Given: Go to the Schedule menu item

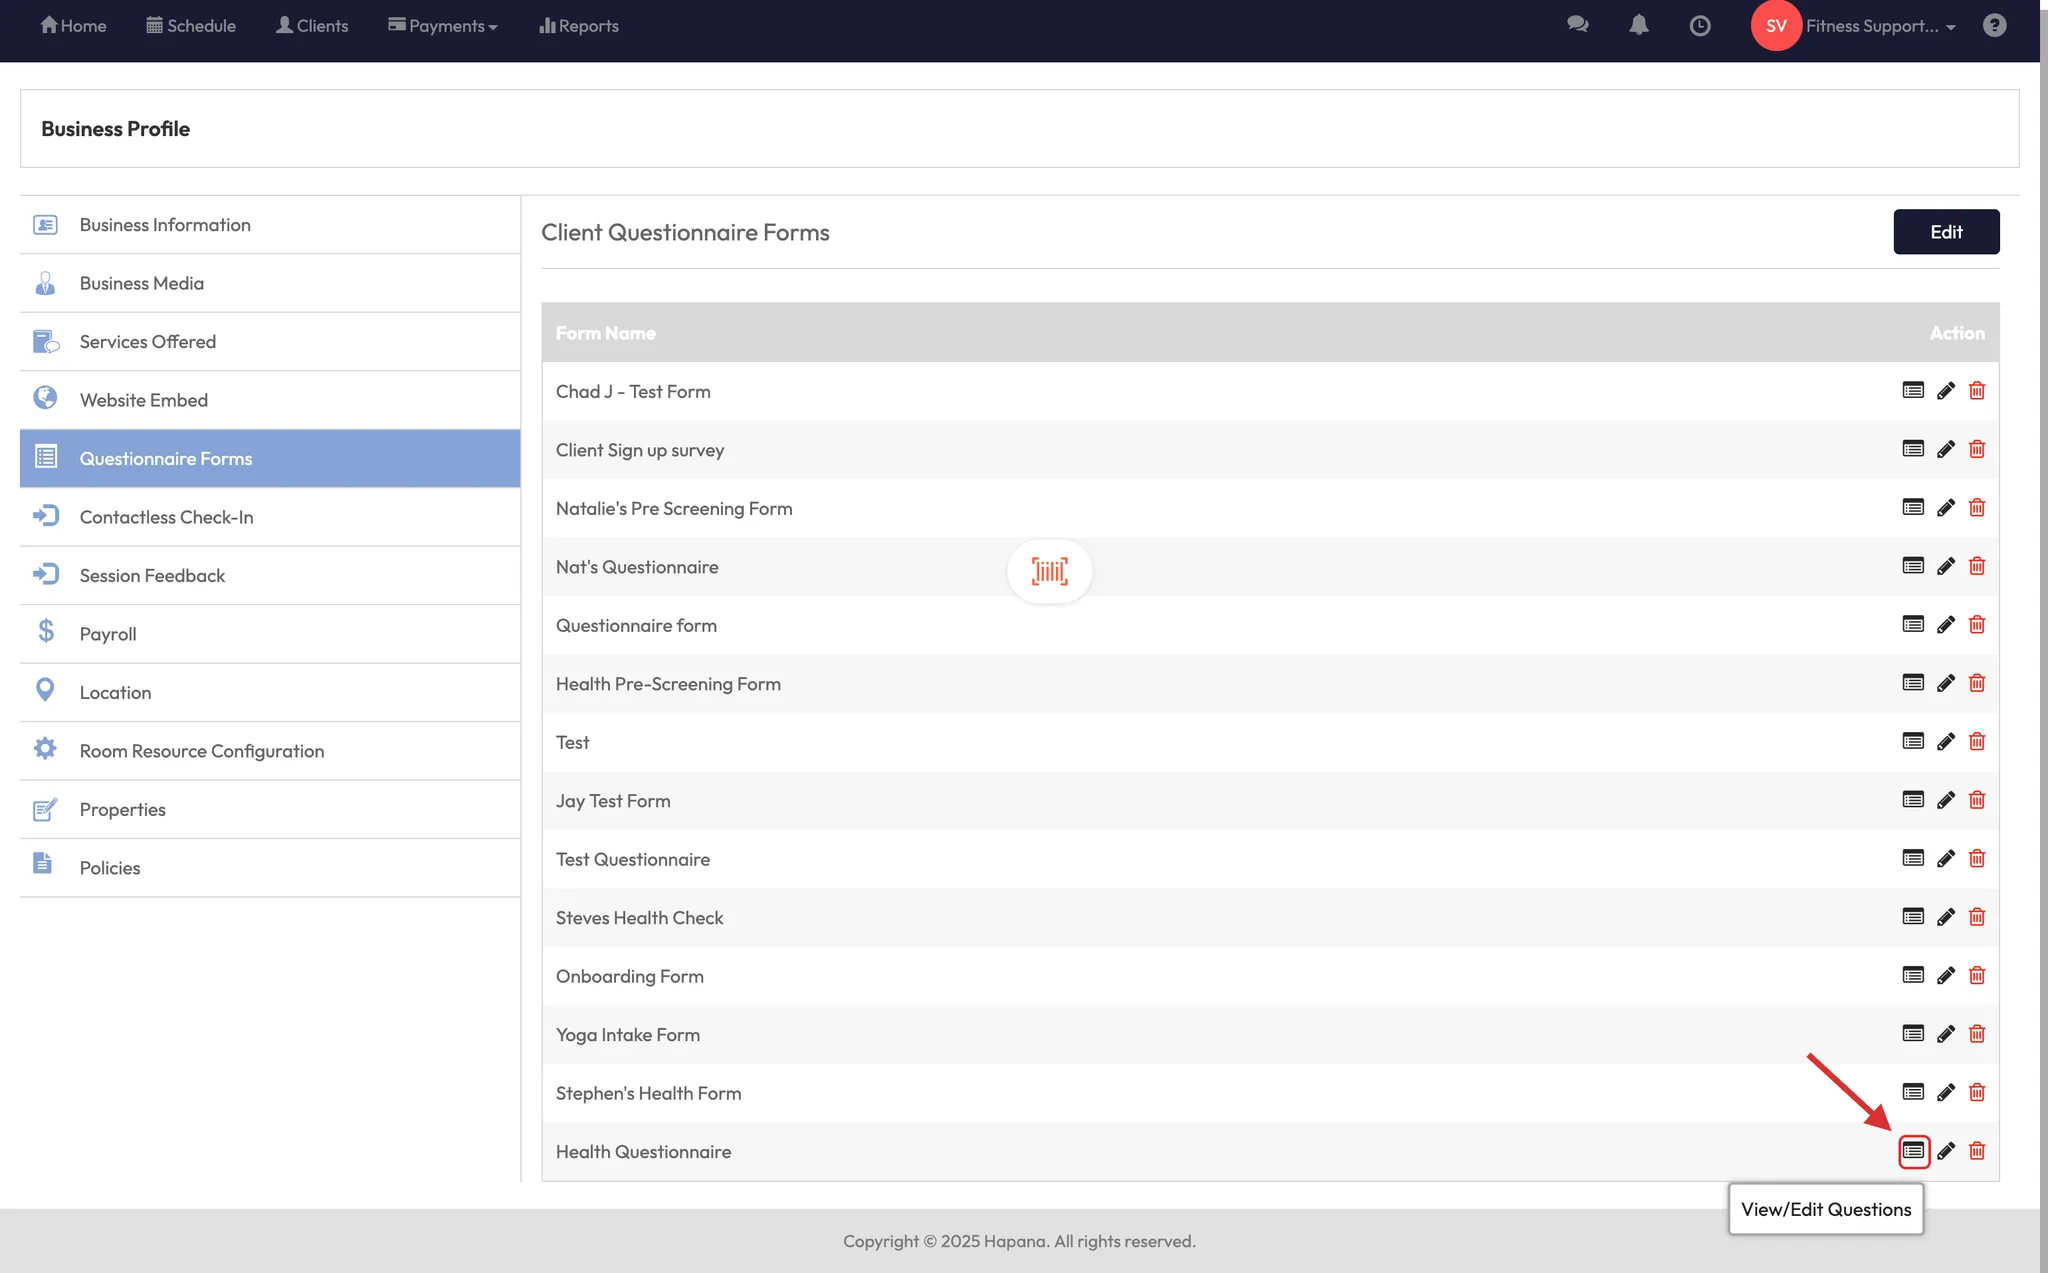Looking at the screenshot, I should click(x=191, y=26).
